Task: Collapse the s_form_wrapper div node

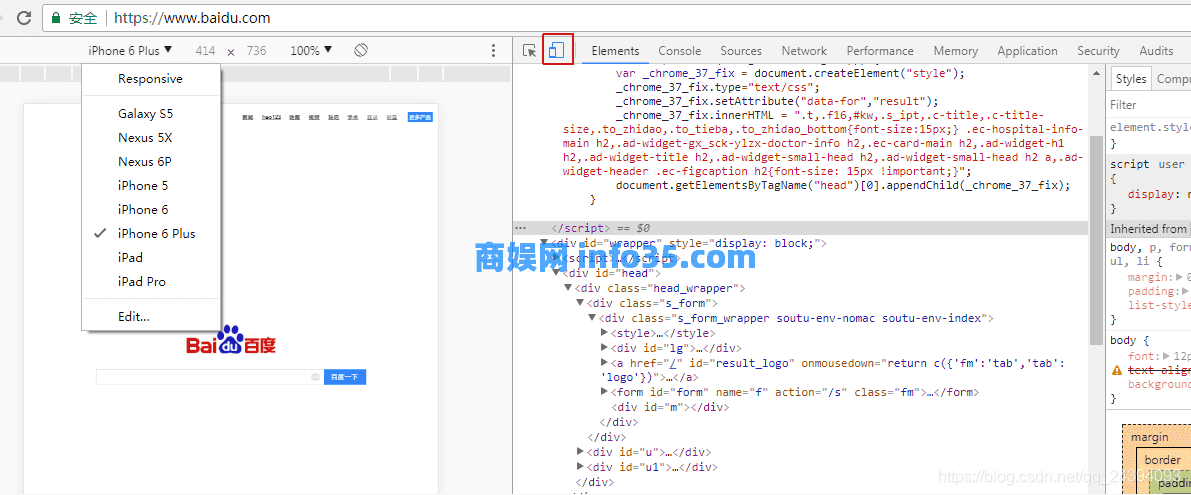Action: 592,318
